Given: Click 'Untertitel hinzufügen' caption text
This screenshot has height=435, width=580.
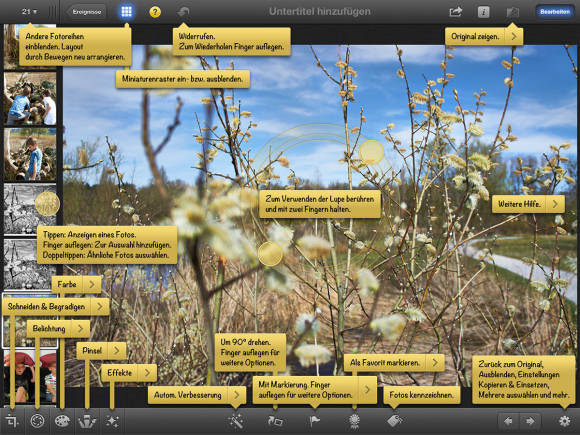Looking at the screenshot, I should tap(320, 11).
